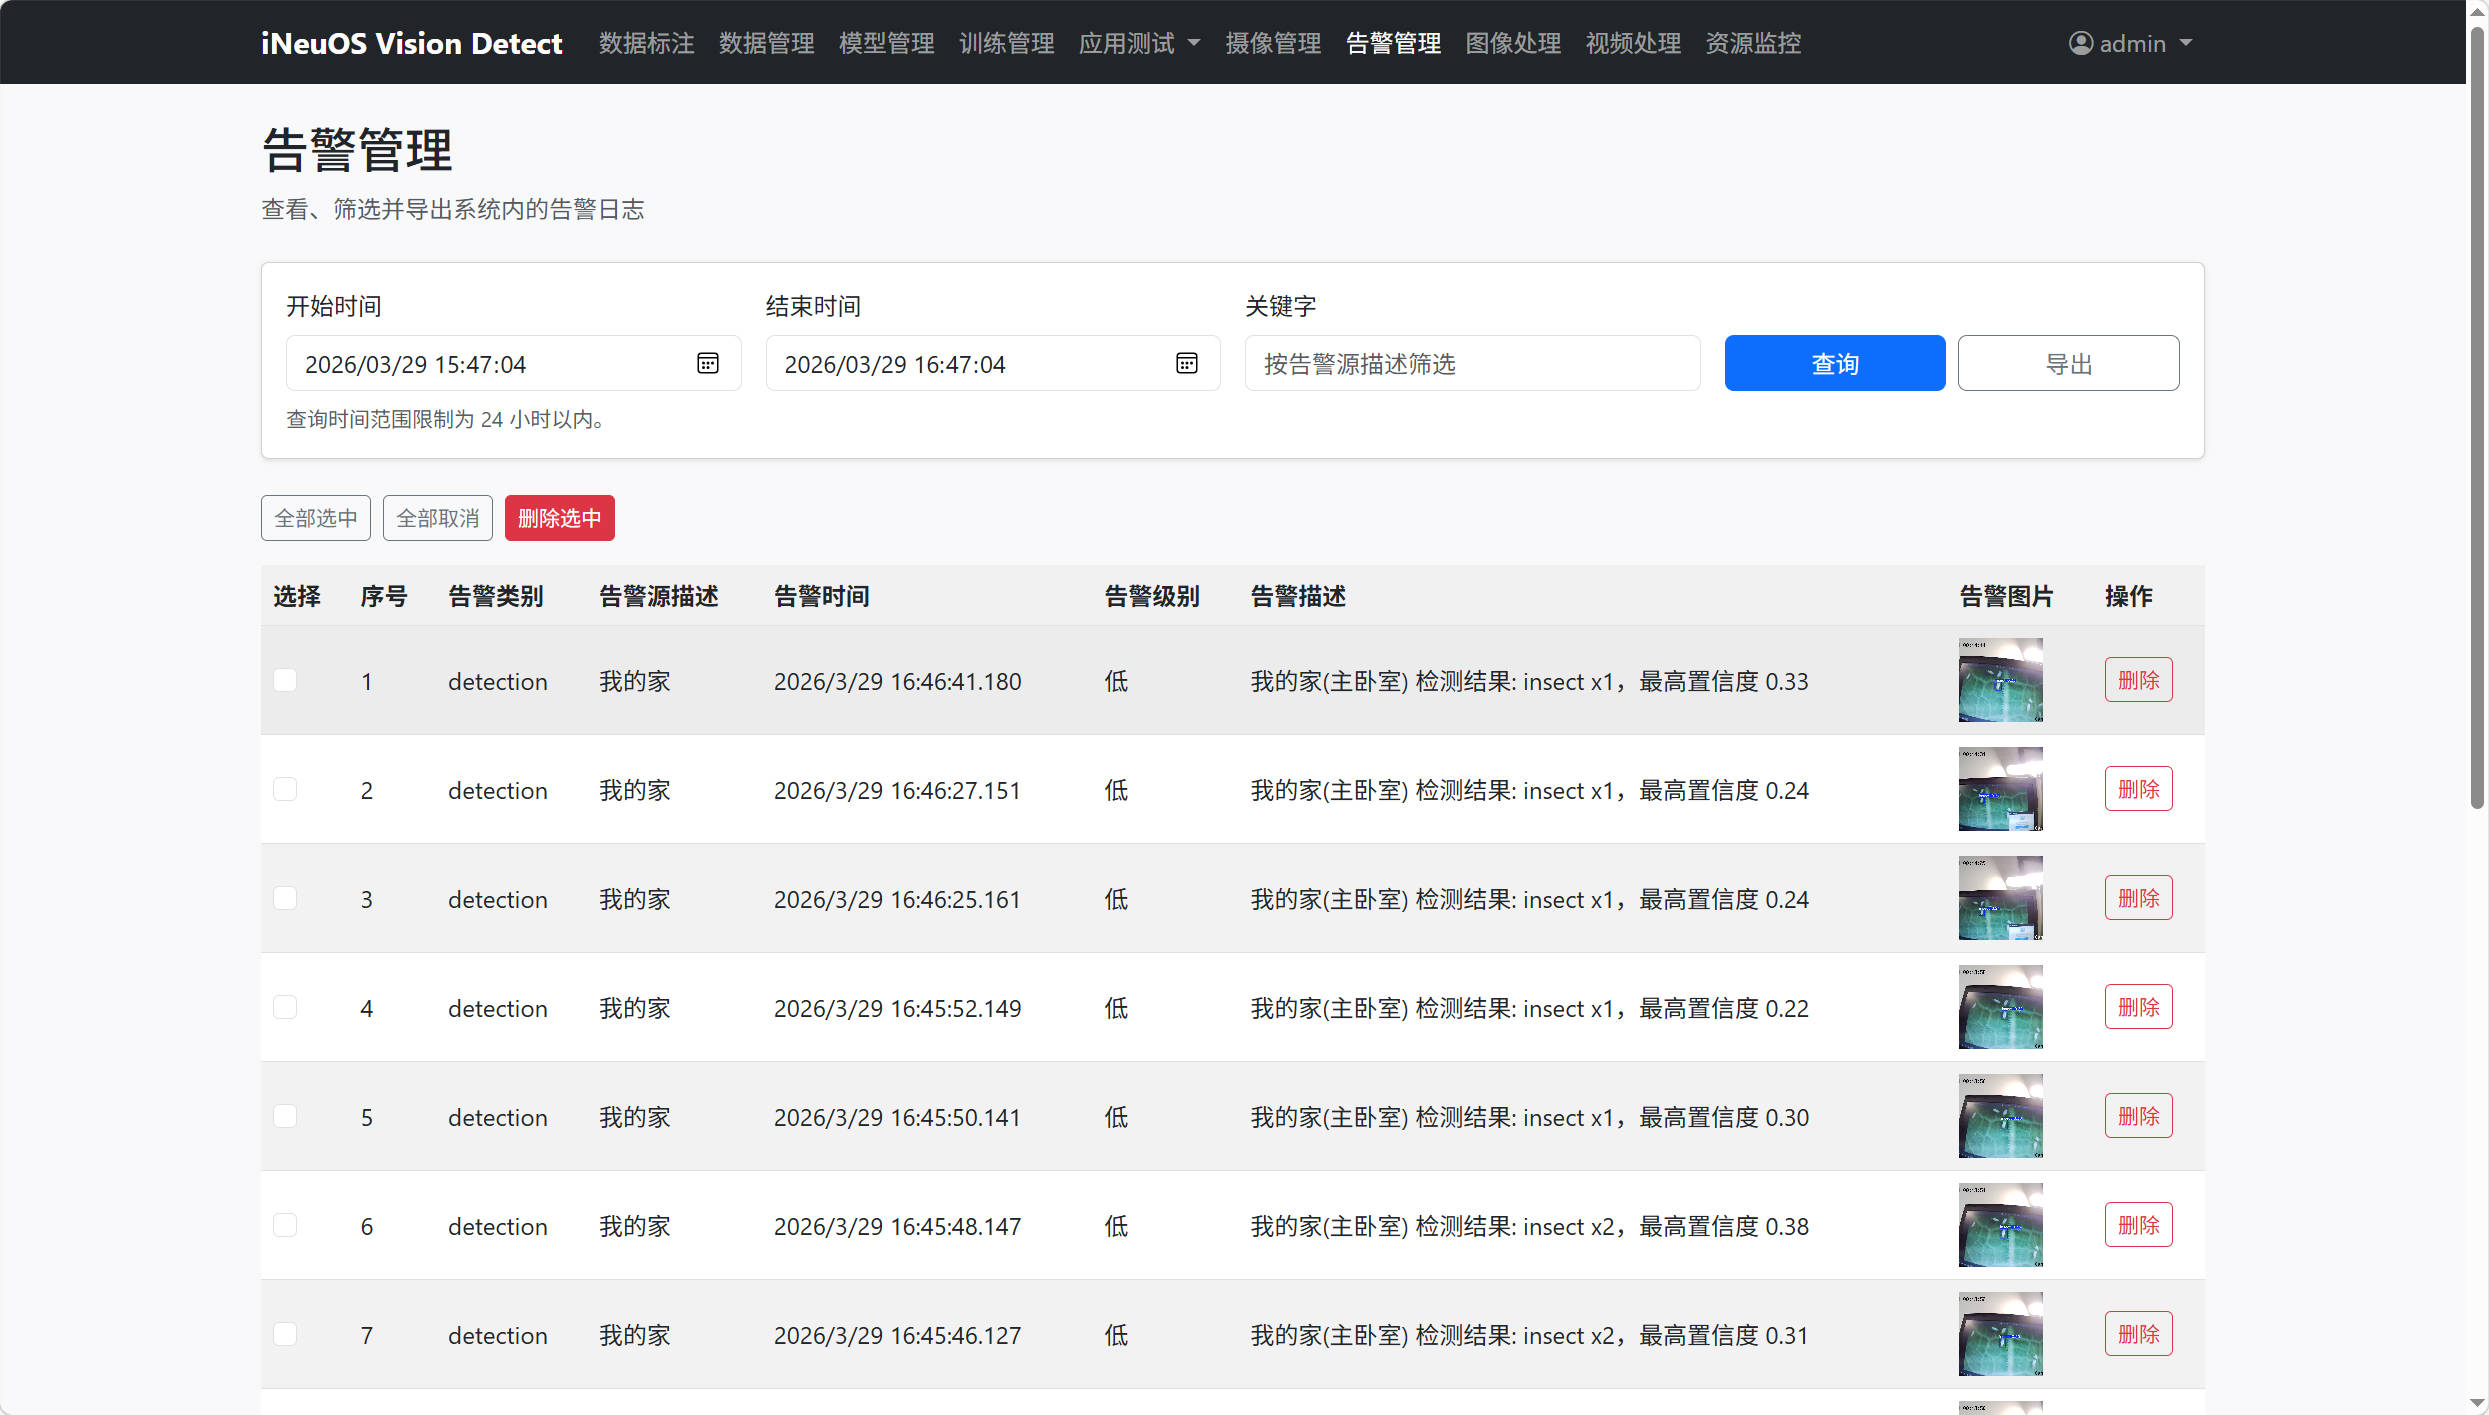This screenshot has width=2489, height=1415.
Task: Open the admin account dropdown arrow
Action: (2185, 43)
